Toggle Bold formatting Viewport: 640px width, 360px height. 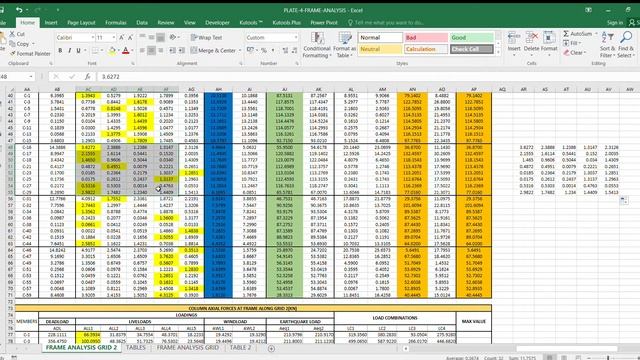60,51
